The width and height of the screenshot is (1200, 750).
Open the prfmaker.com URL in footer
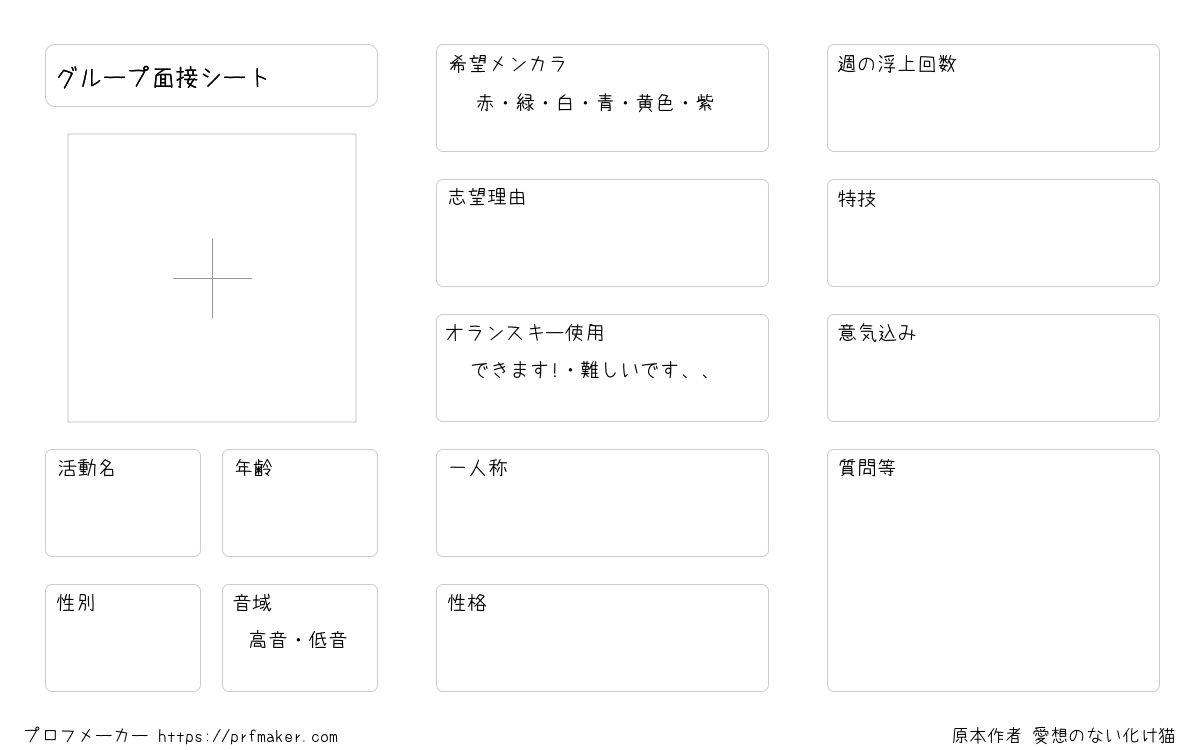pos(248,737)
